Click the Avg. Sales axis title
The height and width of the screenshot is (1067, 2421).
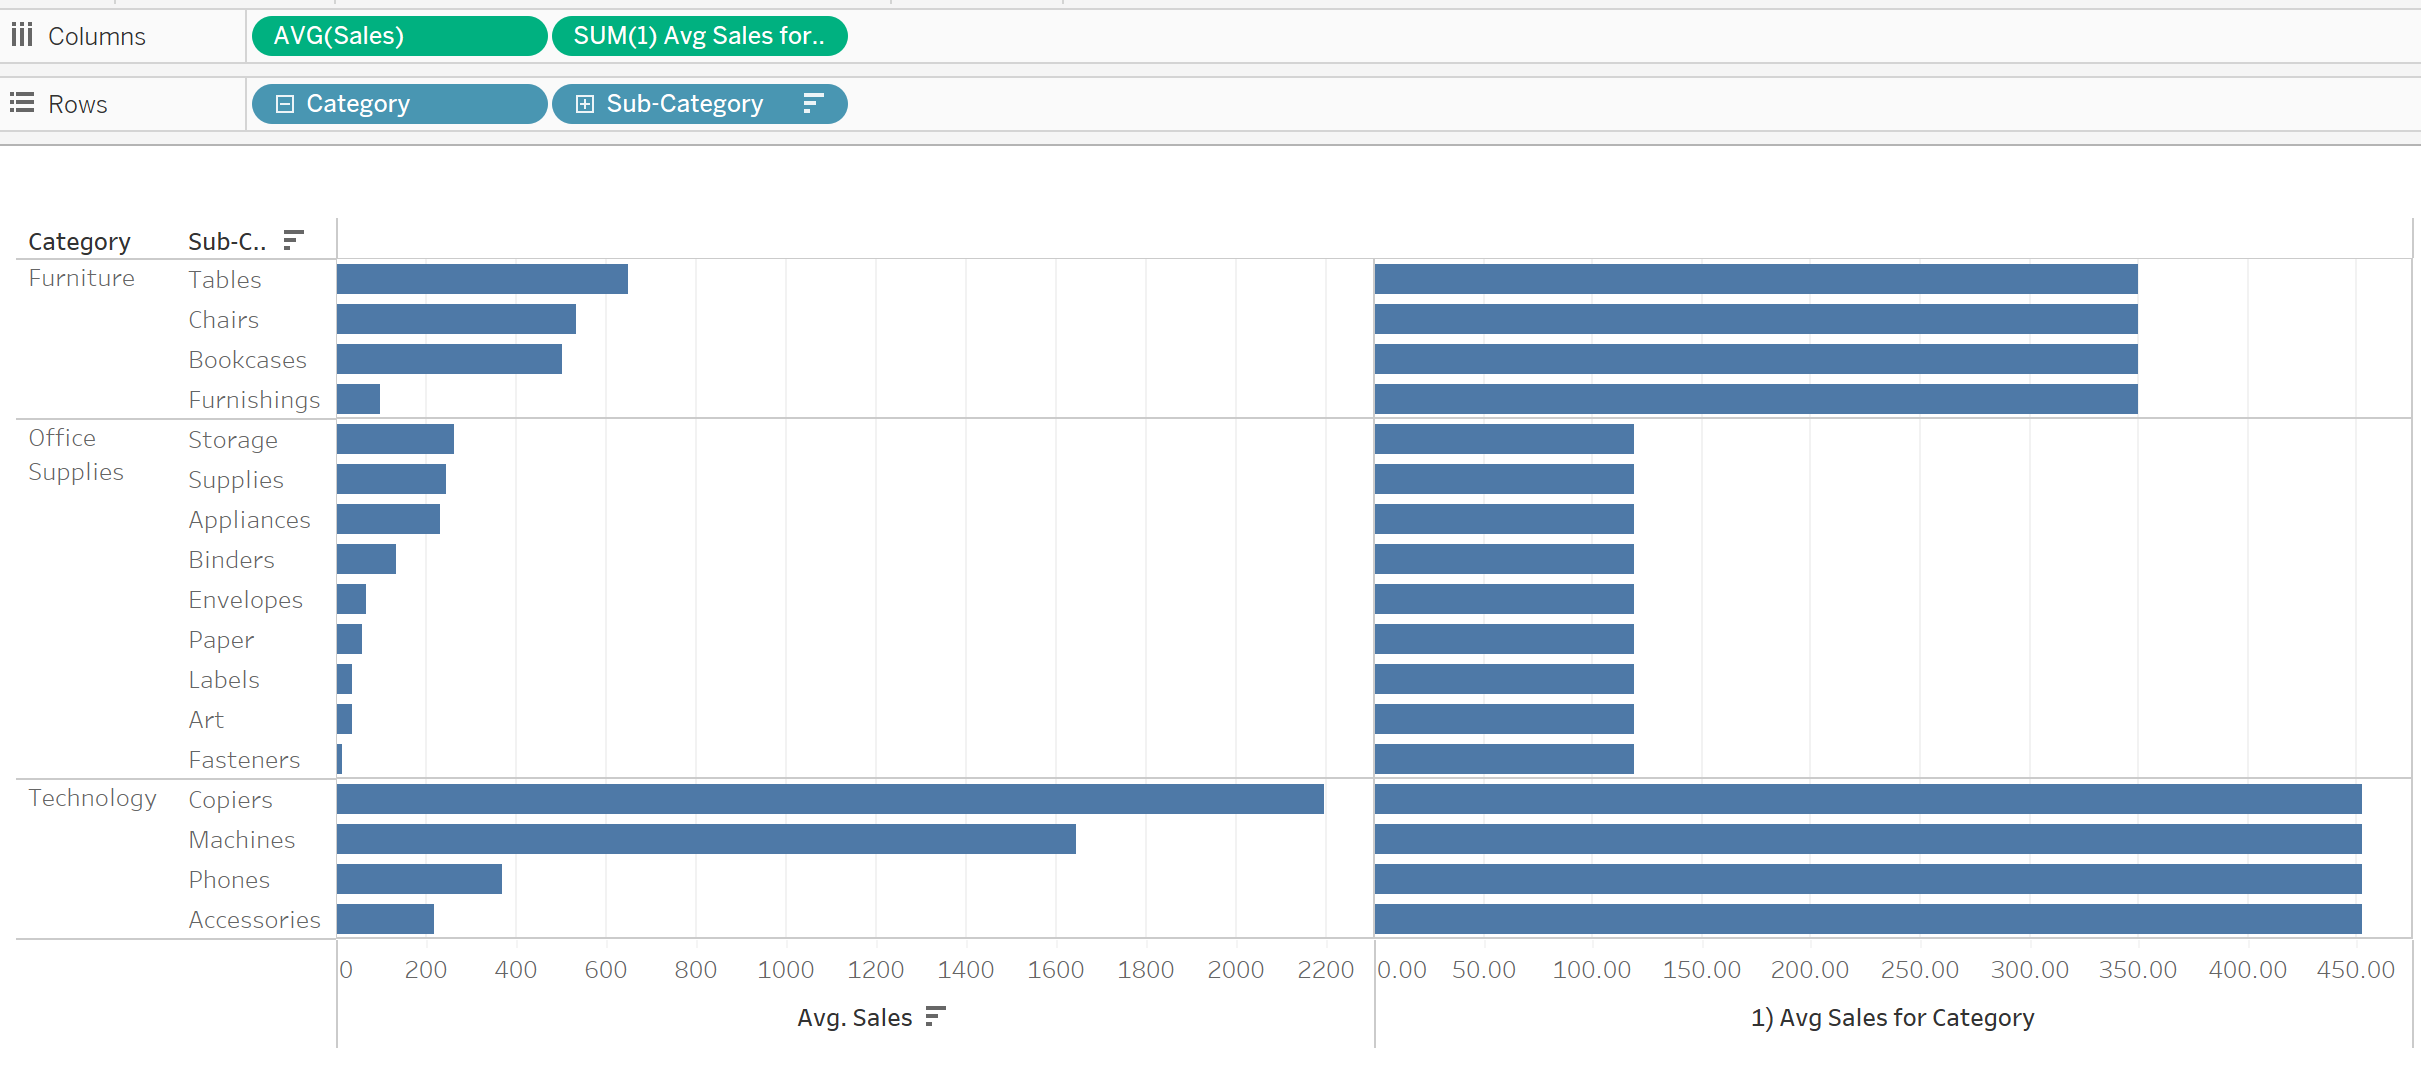(855, 1018)
